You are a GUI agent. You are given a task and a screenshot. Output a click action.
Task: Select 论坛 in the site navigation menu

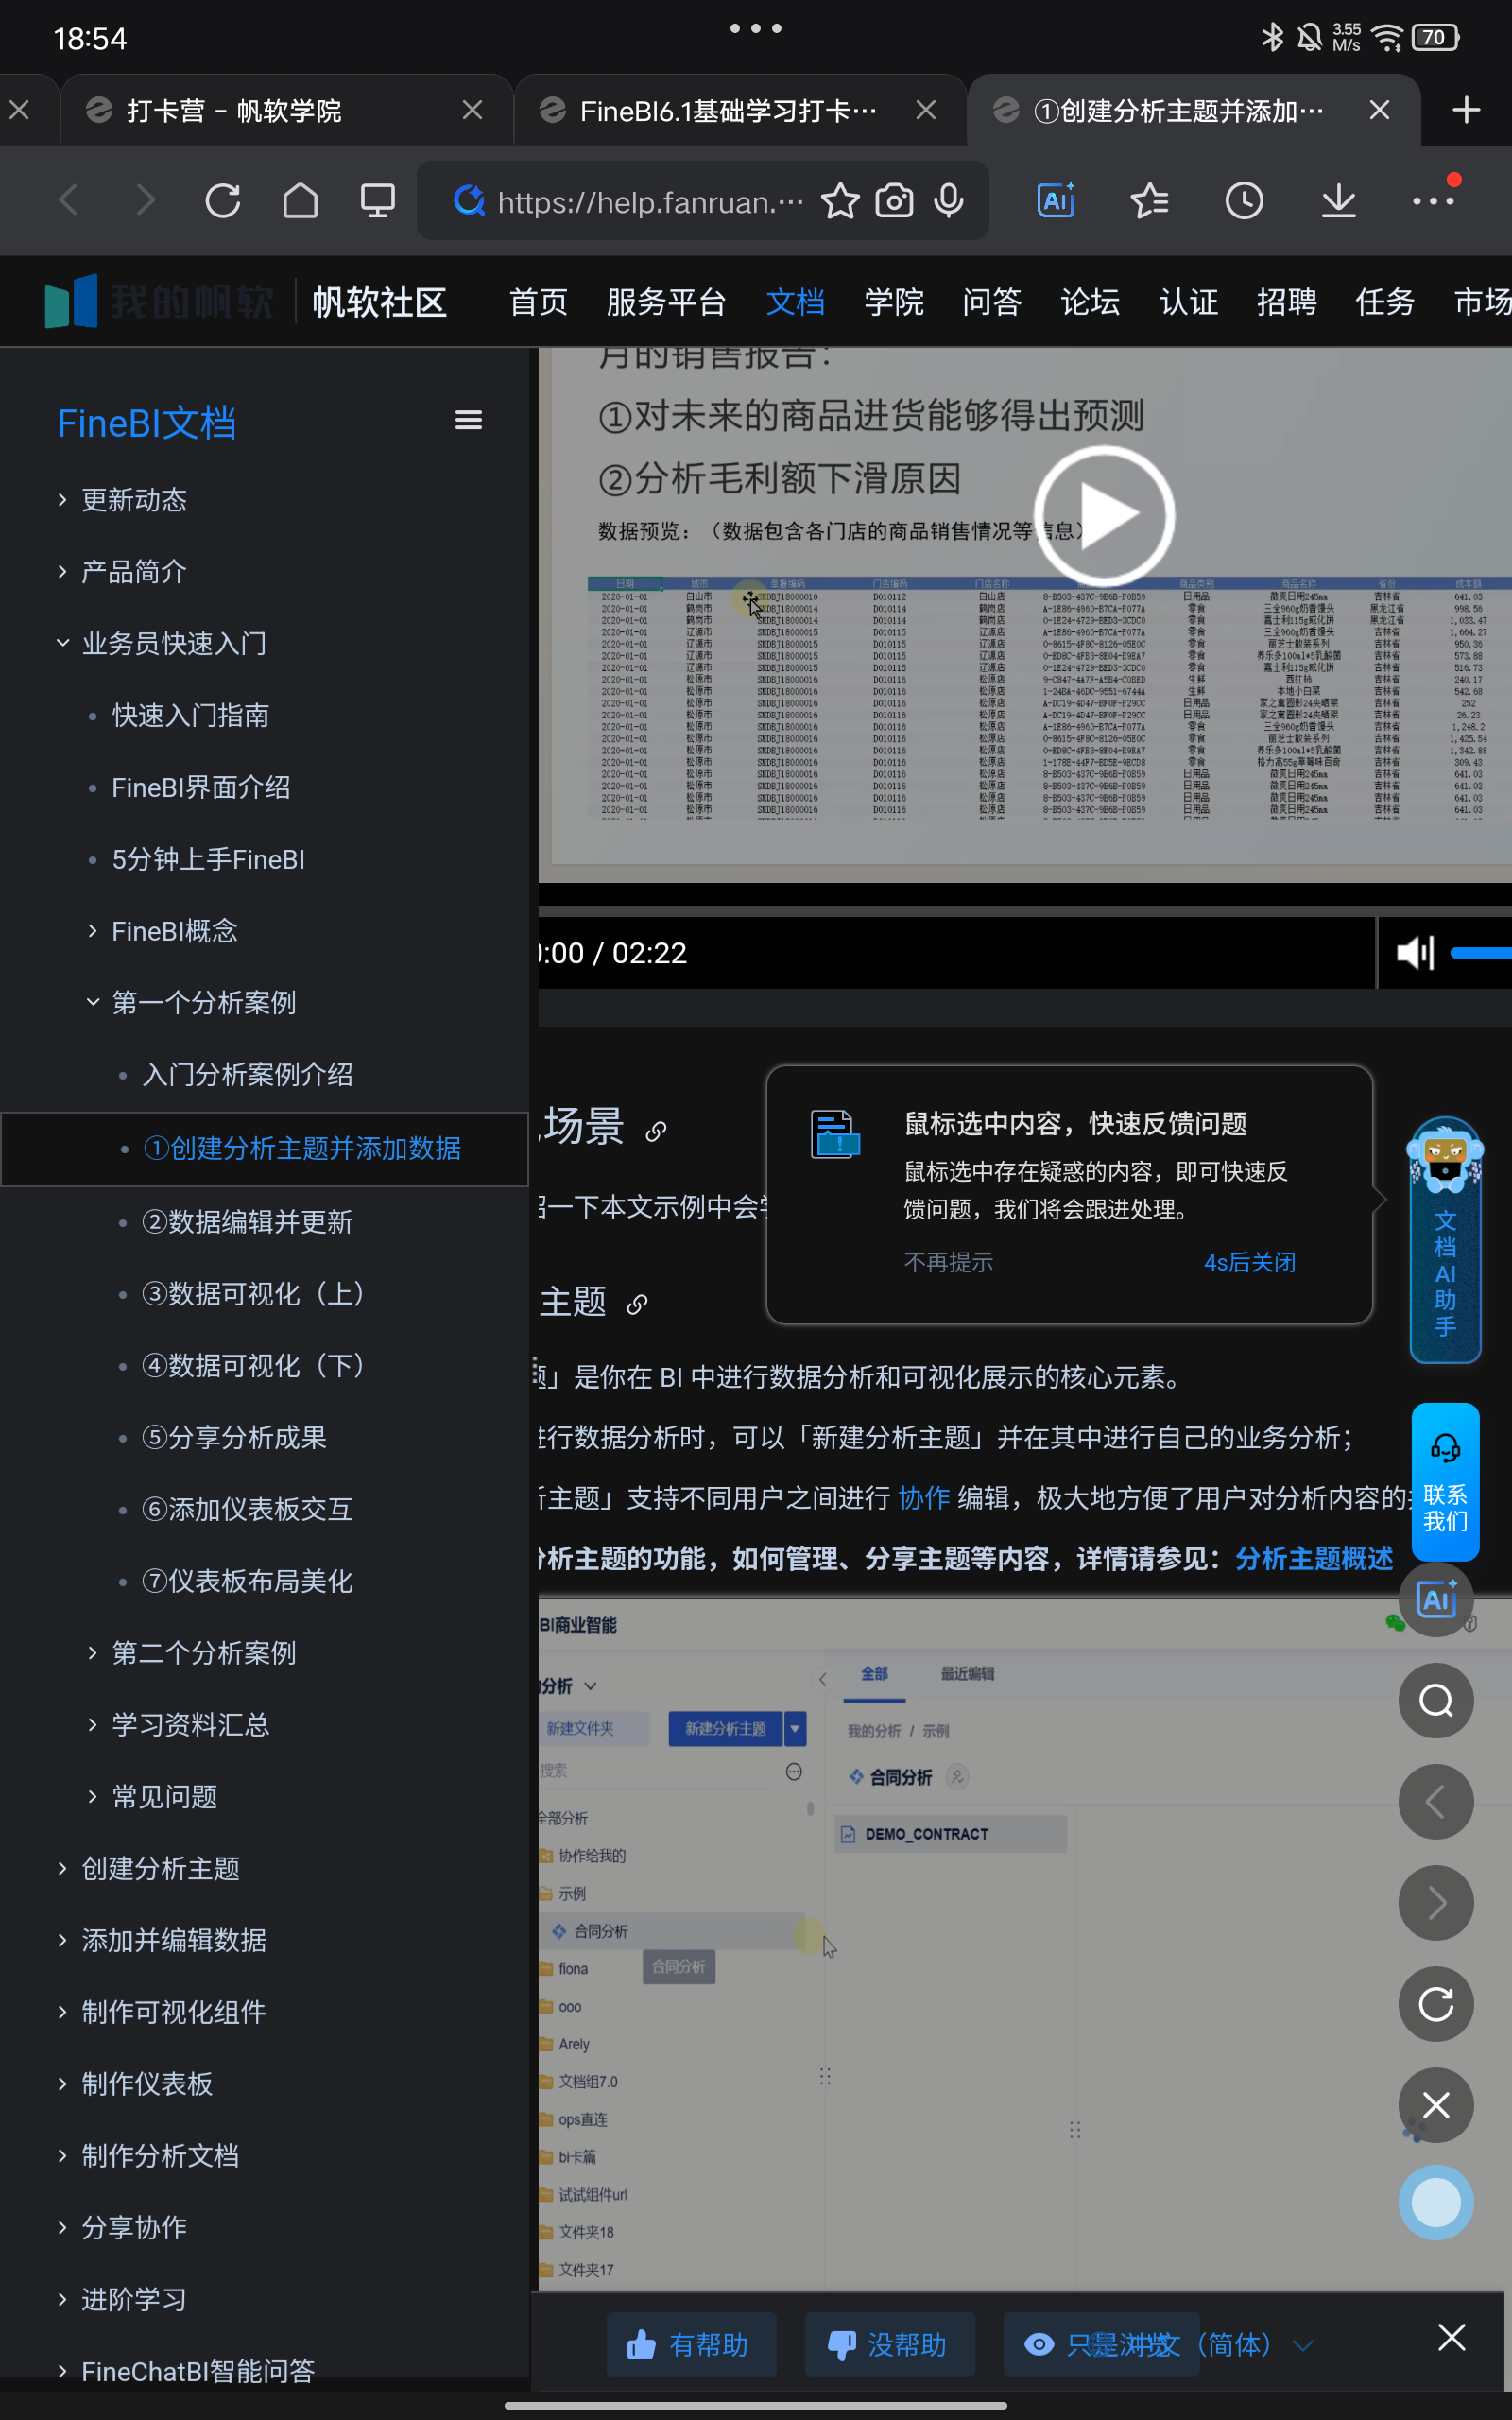tap(1089, 301)
